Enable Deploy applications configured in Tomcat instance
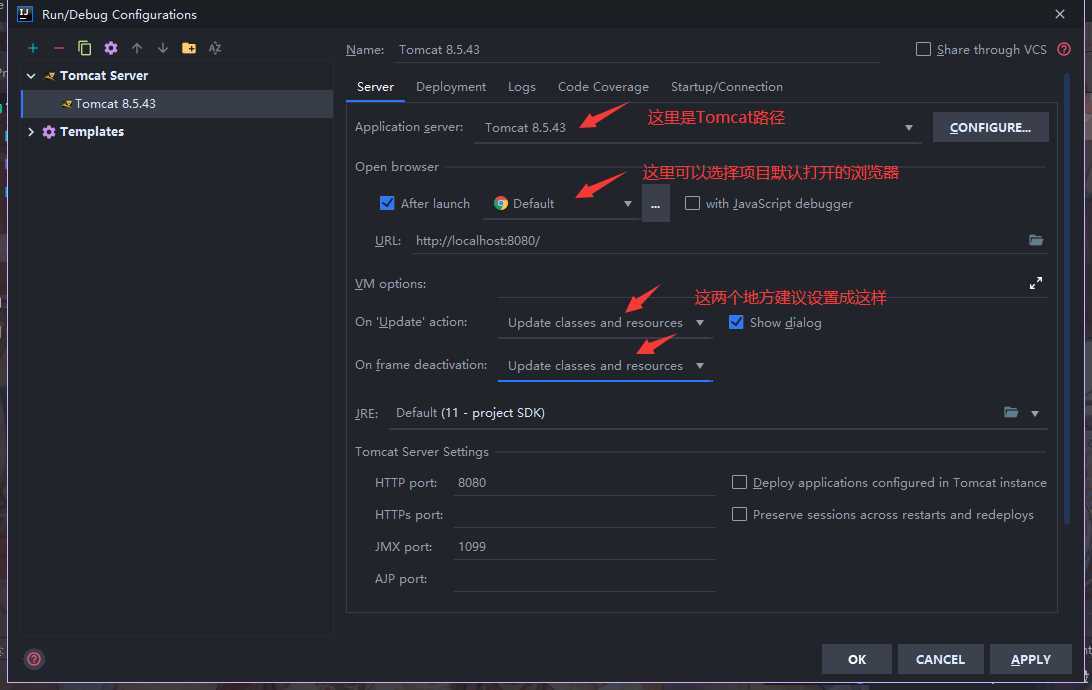The image size is (1092, 690). (x=739, y=483)
